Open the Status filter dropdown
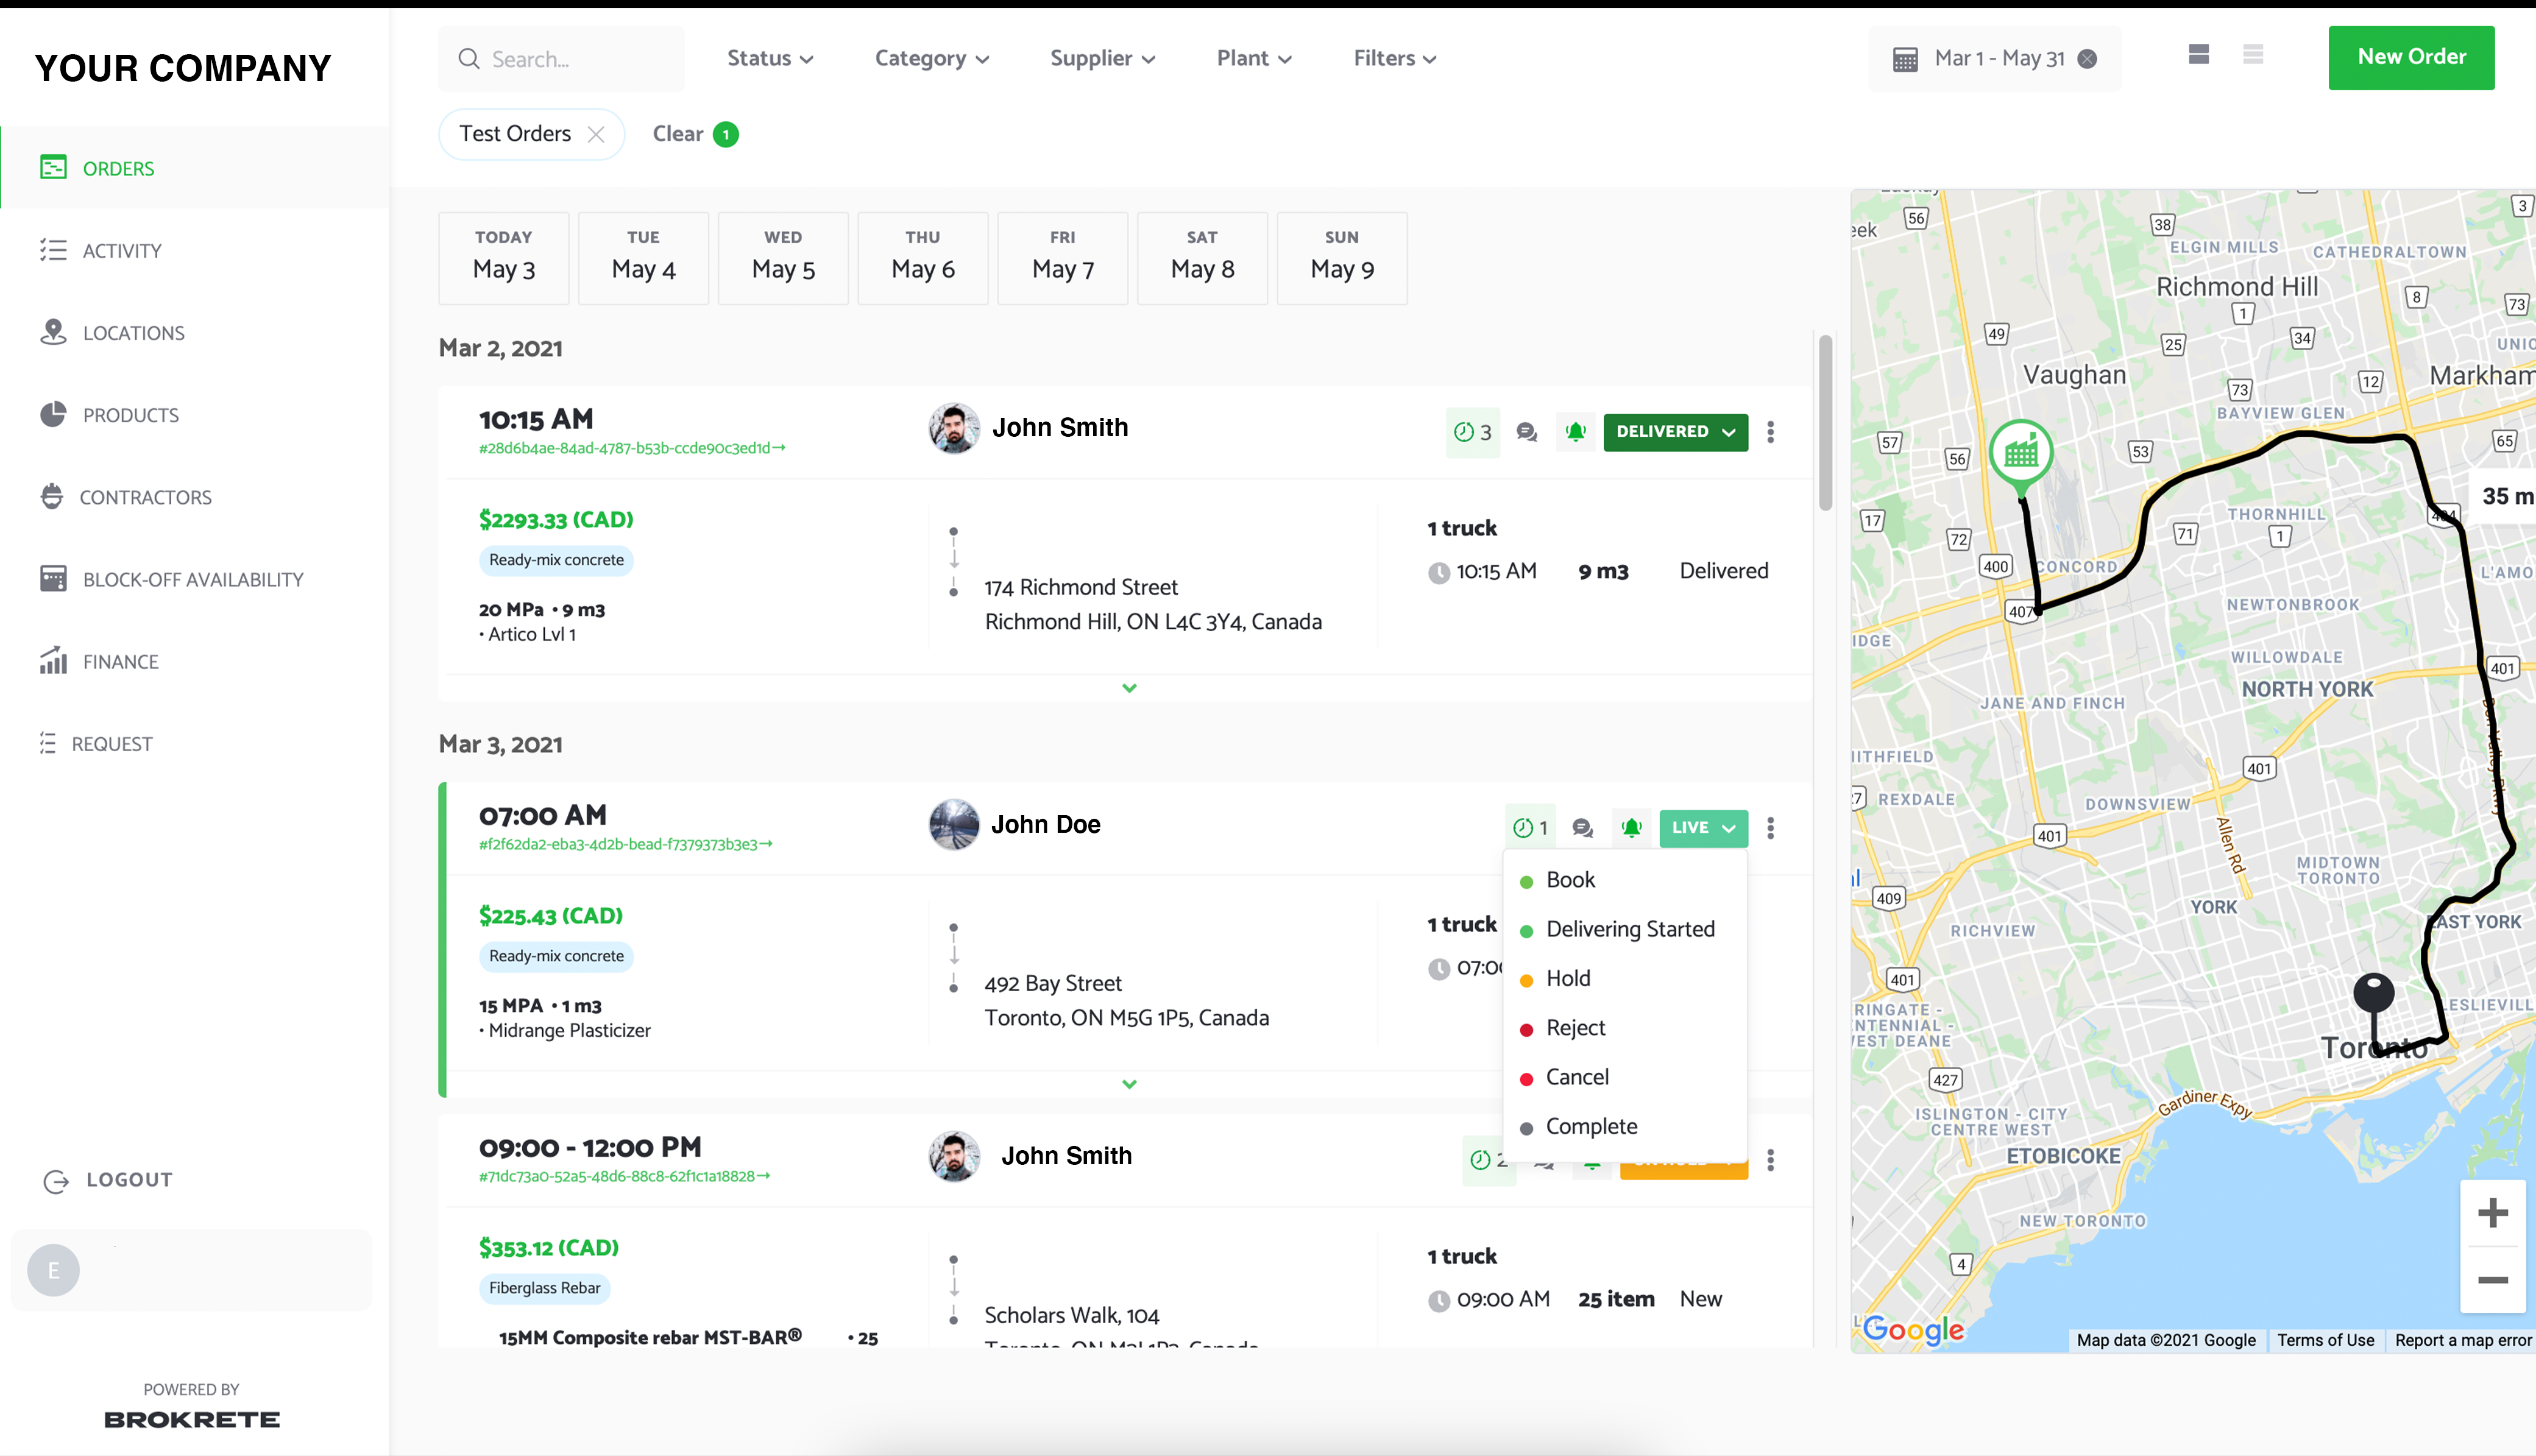2536x1456 pixels. click(x=769, y=59)
